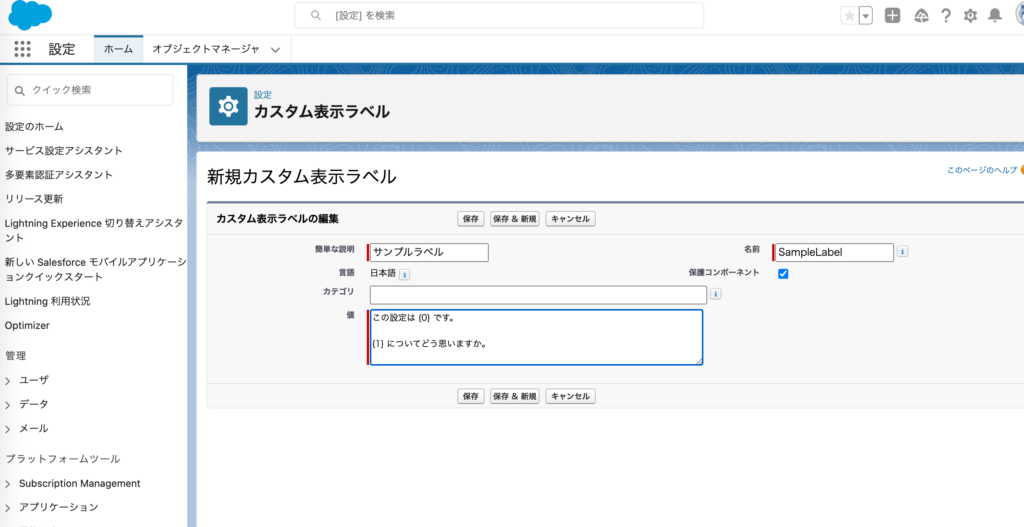The width and height of the screenshot is (1024, 527).
Task: Click info icon next to SampleLabel name field
Action: pos(903,252)
